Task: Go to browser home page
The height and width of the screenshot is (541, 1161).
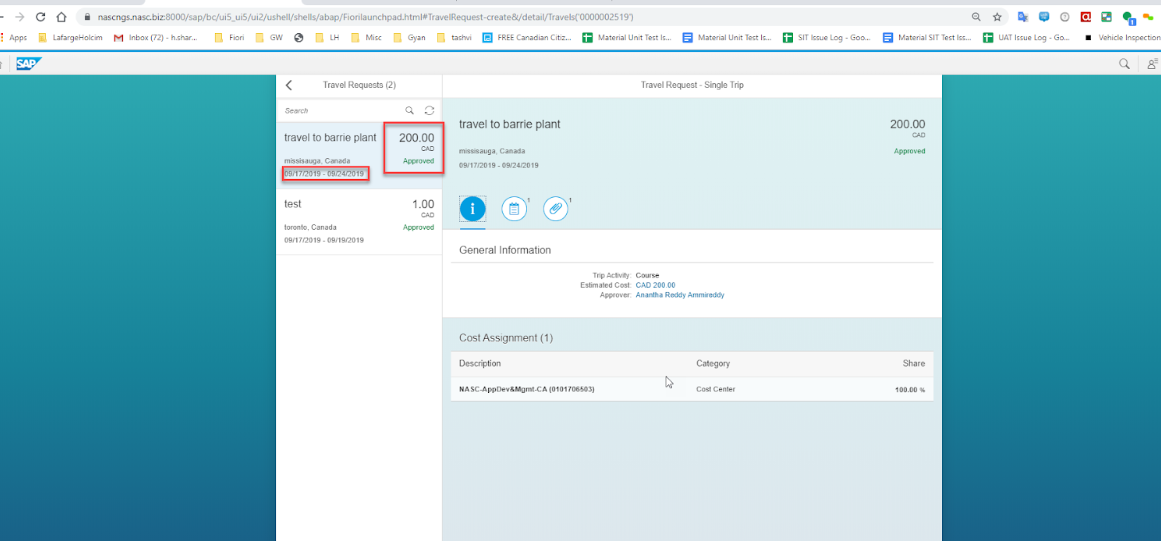Action: 61,16
